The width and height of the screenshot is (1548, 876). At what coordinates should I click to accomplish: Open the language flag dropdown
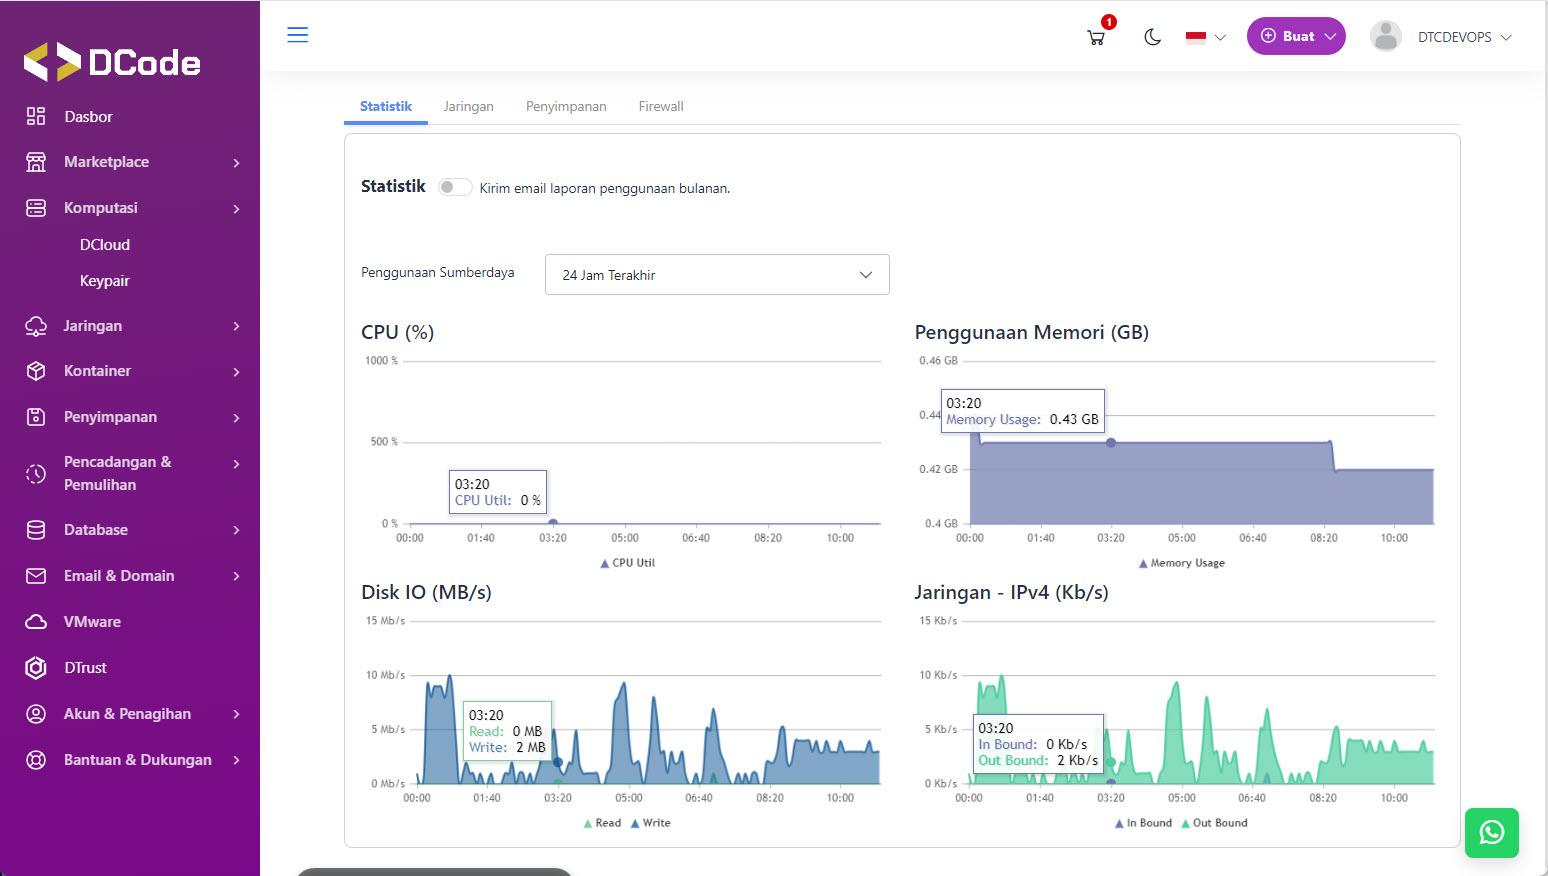click(x=1205, y=37)
